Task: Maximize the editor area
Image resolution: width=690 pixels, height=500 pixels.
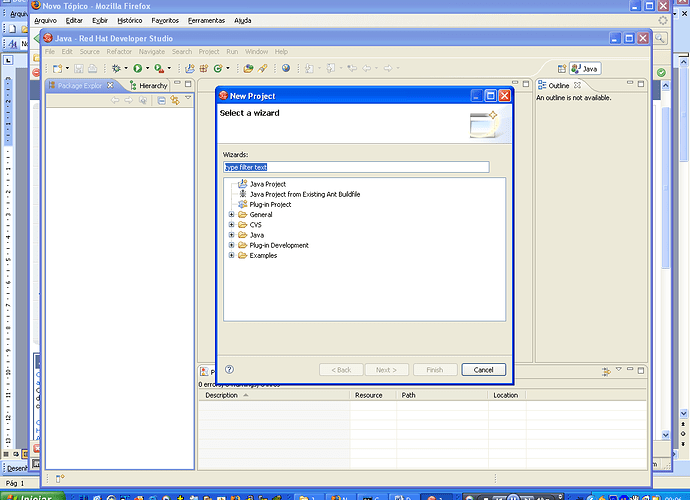Action: 526,84
